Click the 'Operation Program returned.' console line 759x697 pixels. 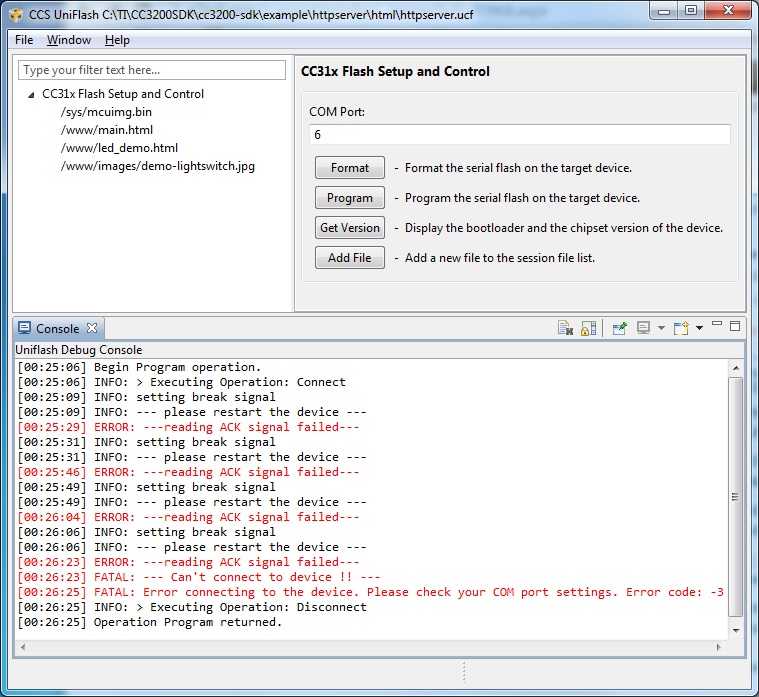(x=149, y=622)
